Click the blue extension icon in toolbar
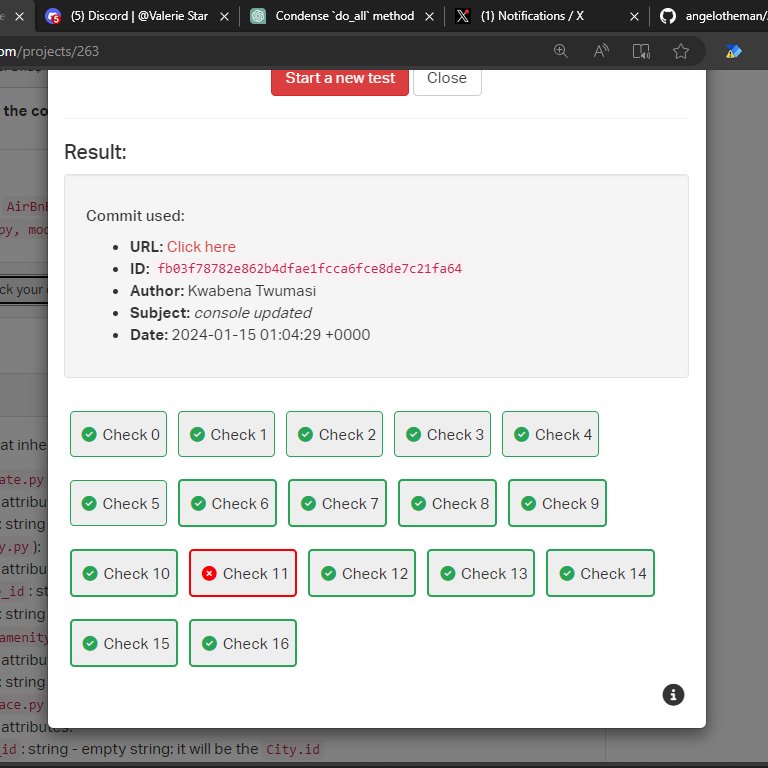Viewport: 768px width, 768px height. coord(733,51)
